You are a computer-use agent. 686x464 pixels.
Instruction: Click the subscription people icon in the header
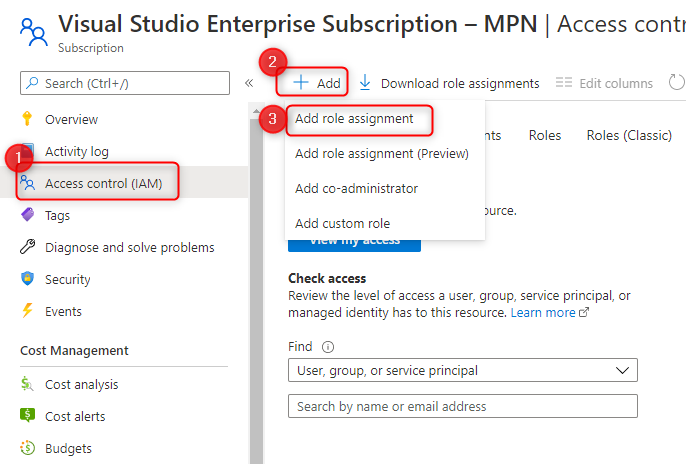tap(34, 31)
